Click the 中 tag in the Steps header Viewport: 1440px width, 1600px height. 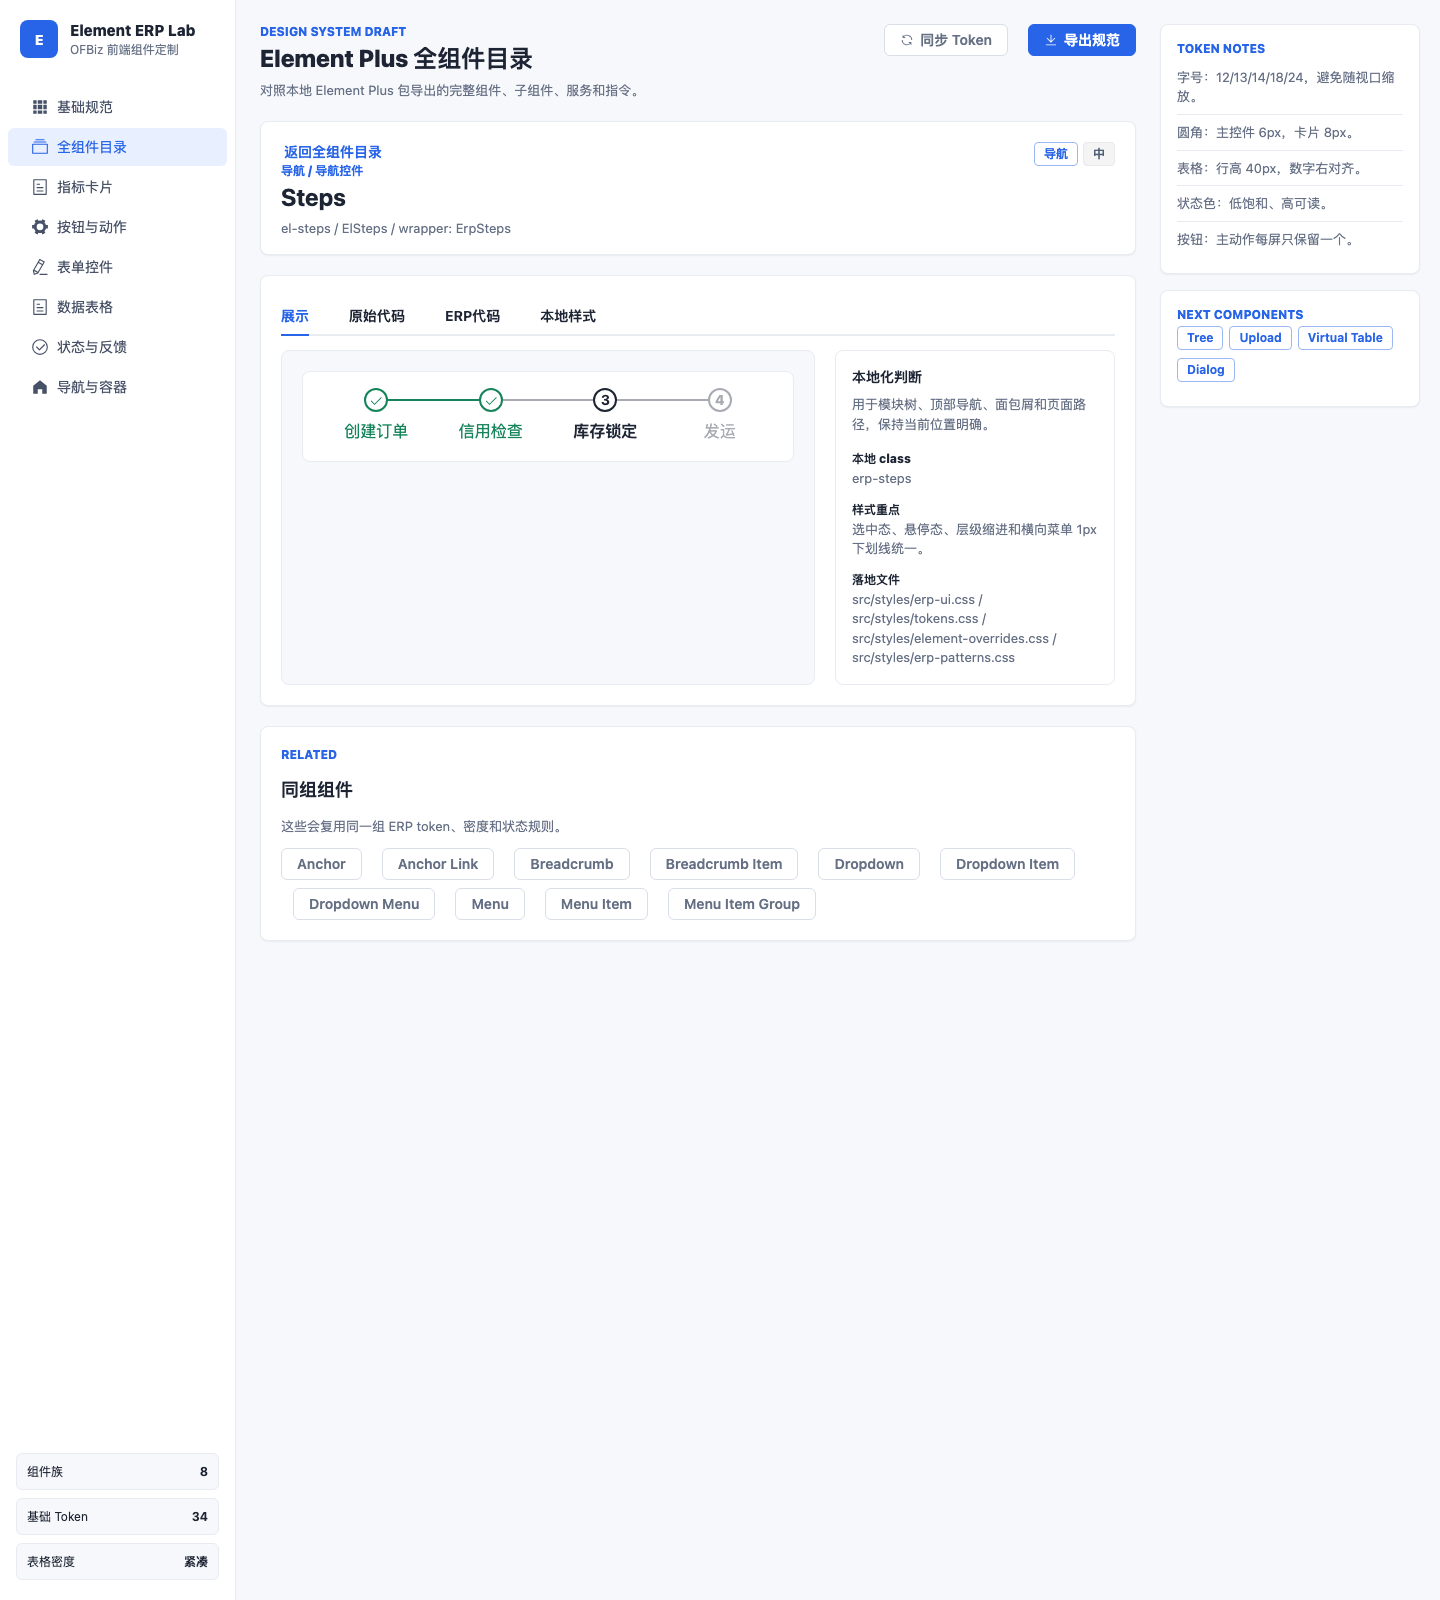tap(1099, 154)
